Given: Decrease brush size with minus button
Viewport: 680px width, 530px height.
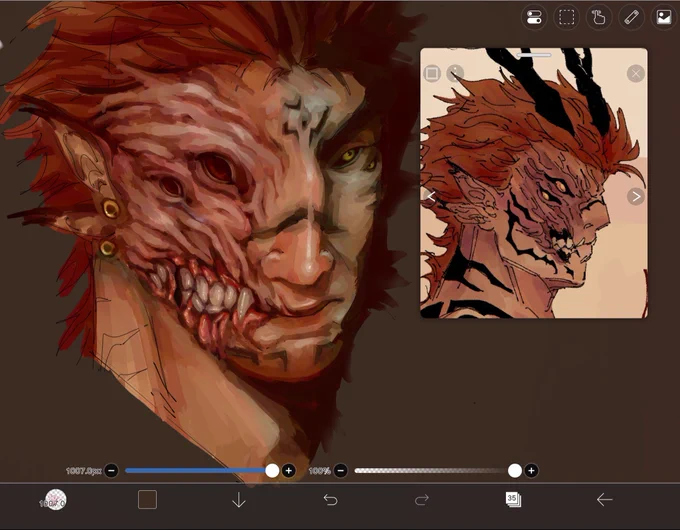Looking at the screenshot, I should coord(111,471).
